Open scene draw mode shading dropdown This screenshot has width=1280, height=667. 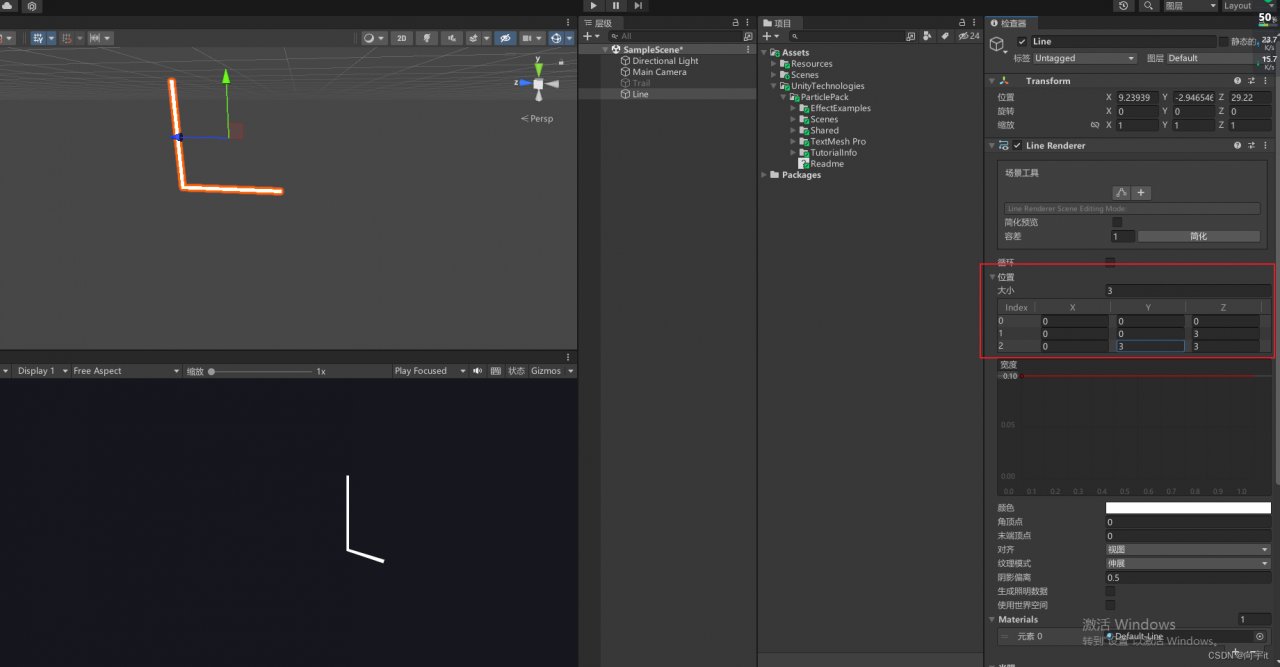pyautogui.click(x=373, y=38)
